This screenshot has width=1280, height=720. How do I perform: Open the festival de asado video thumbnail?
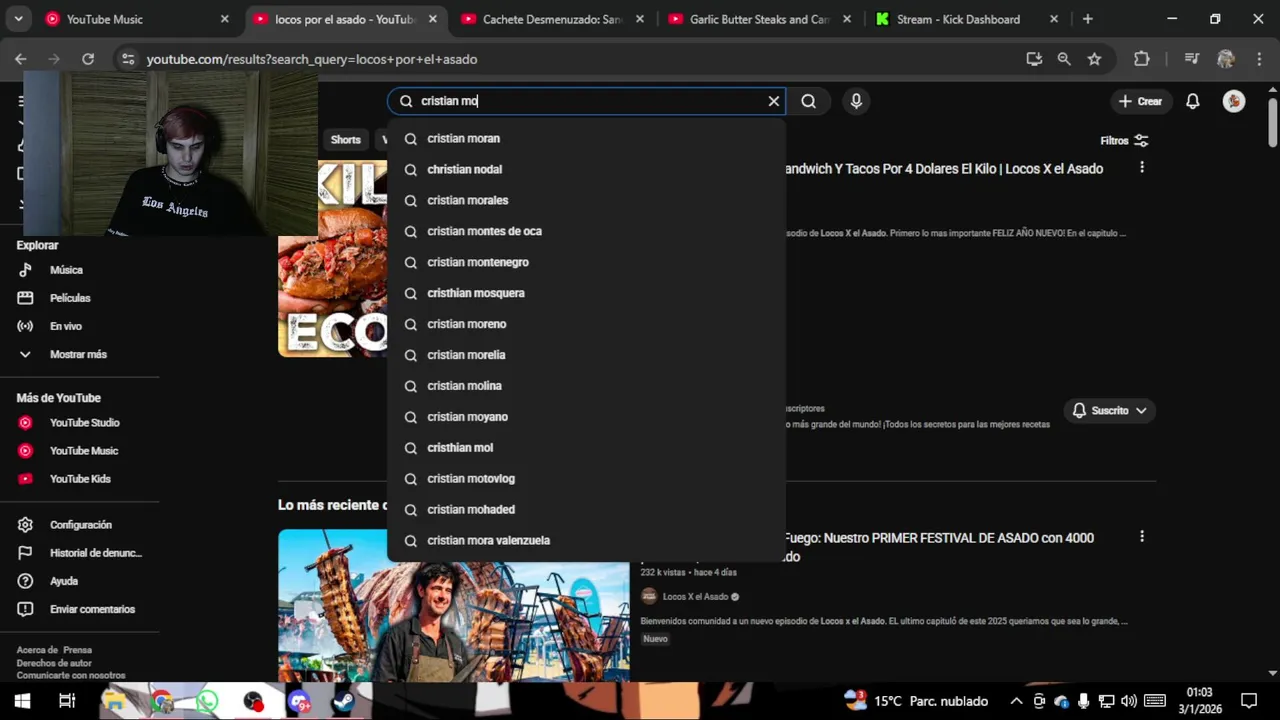point(453,605)
